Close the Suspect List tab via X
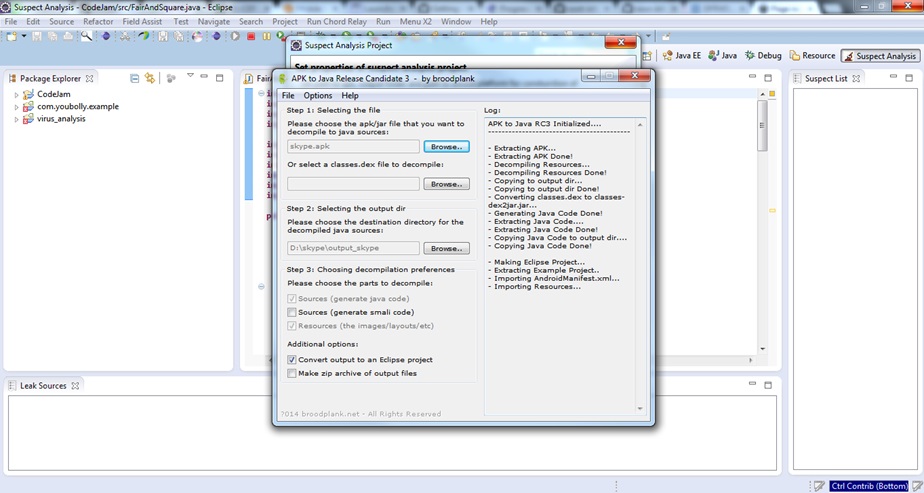This screenshot has height=493, width=924. (856, 78)
